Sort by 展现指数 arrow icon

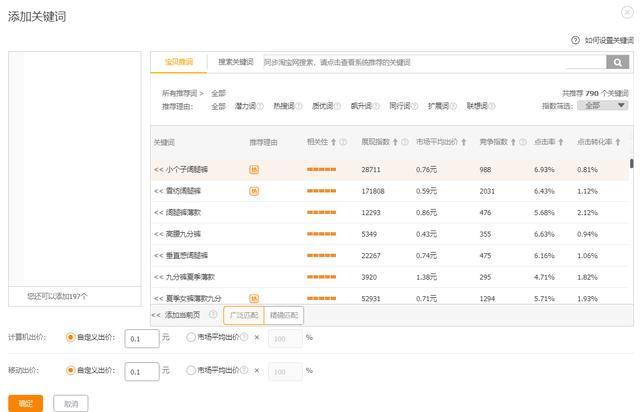(x=395, y=142)
